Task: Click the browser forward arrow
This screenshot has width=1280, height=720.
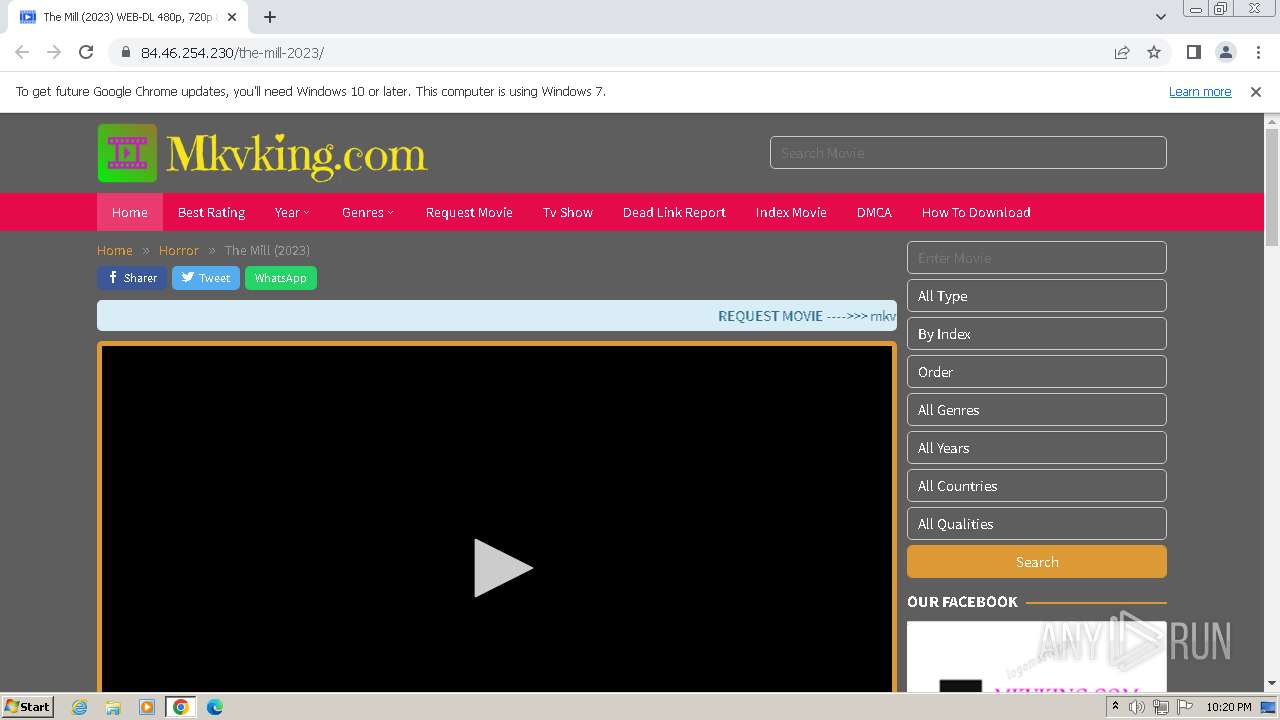Action: tap(54, 52)
